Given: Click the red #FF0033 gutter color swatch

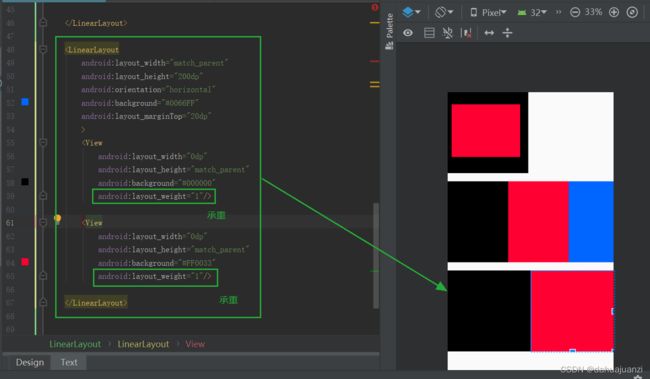Looking at the screenshot, I should tap(25, 262).
